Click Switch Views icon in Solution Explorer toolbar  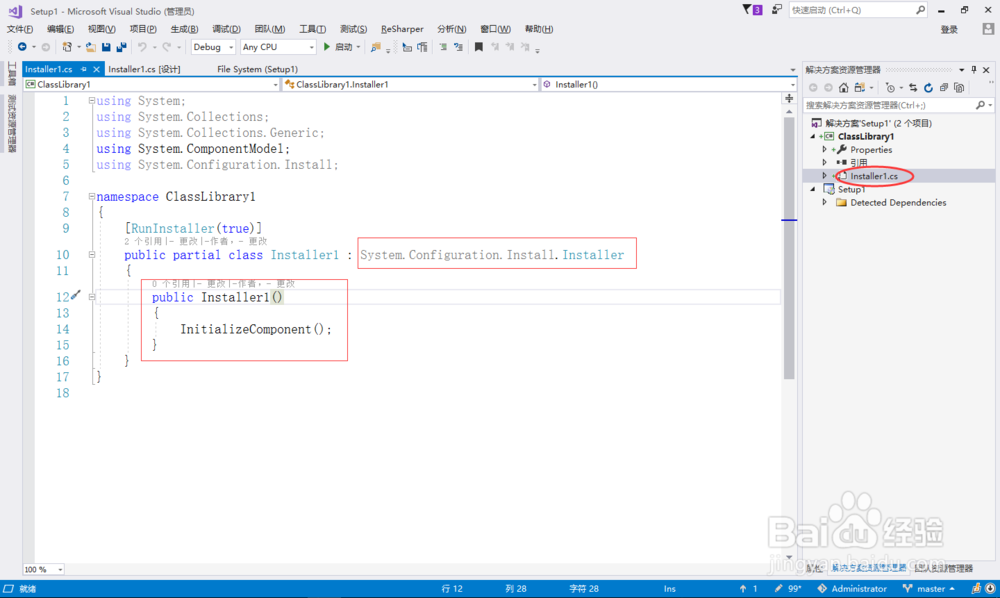pos(860,87)
